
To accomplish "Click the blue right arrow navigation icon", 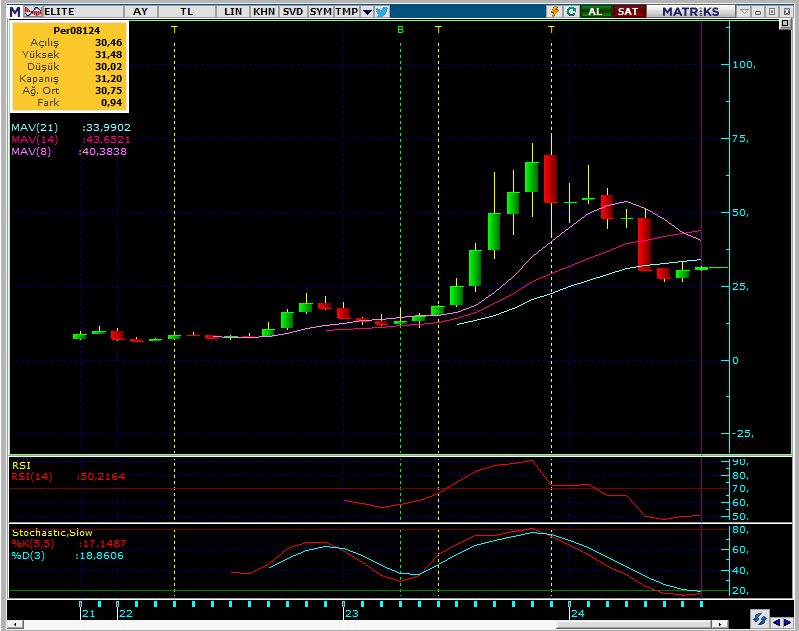I will 788,621.
